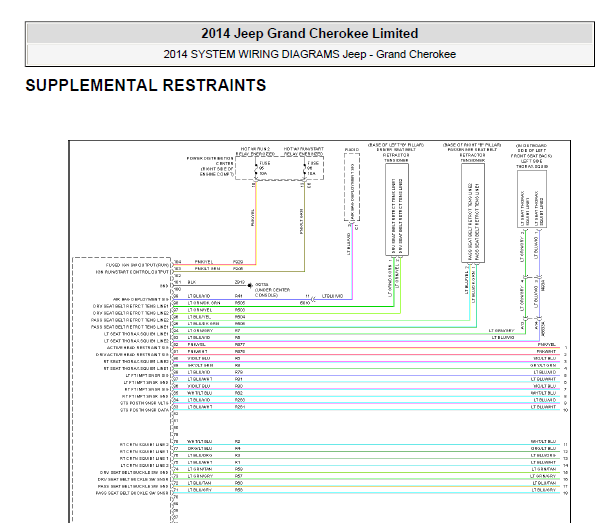606x523 pixels.
Task: Click the vertical pink/yellow wire from fuse
Action: tap(256, 222)
